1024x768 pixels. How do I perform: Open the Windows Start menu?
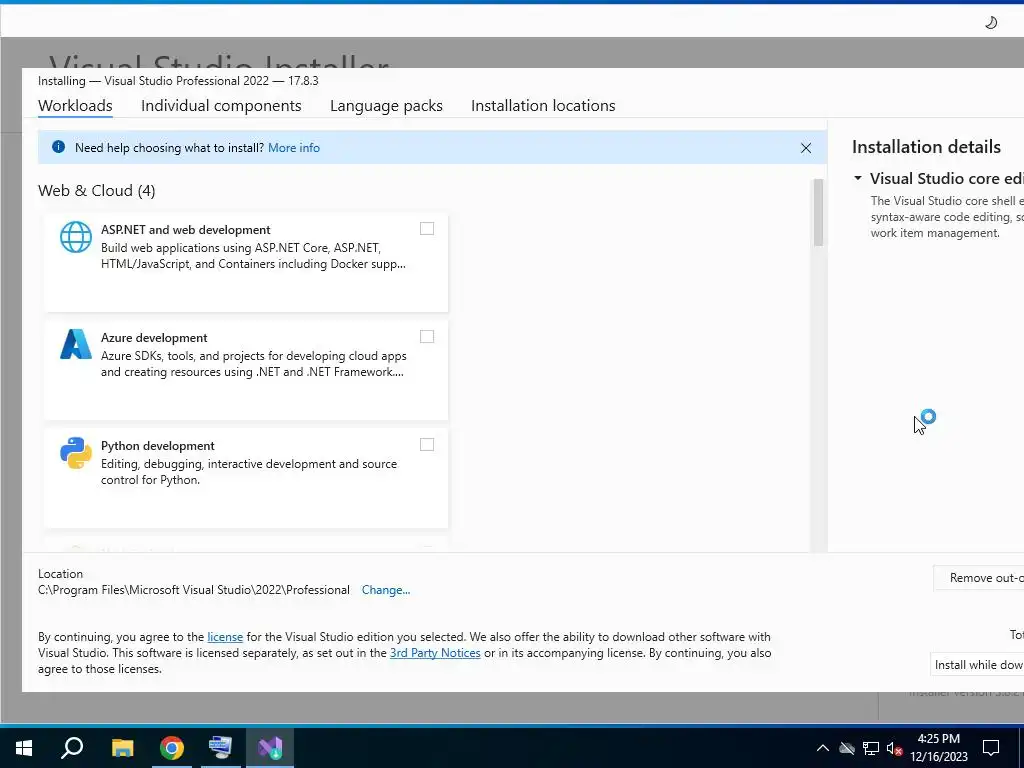(x=24, y=748)
